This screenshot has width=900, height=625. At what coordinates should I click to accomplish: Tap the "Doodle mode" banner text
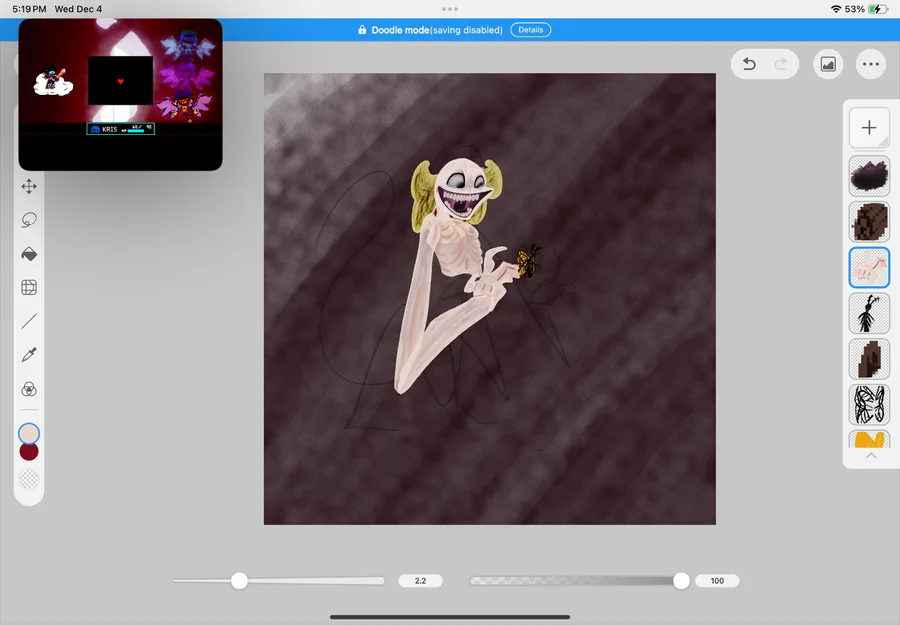tap(400, 30)
